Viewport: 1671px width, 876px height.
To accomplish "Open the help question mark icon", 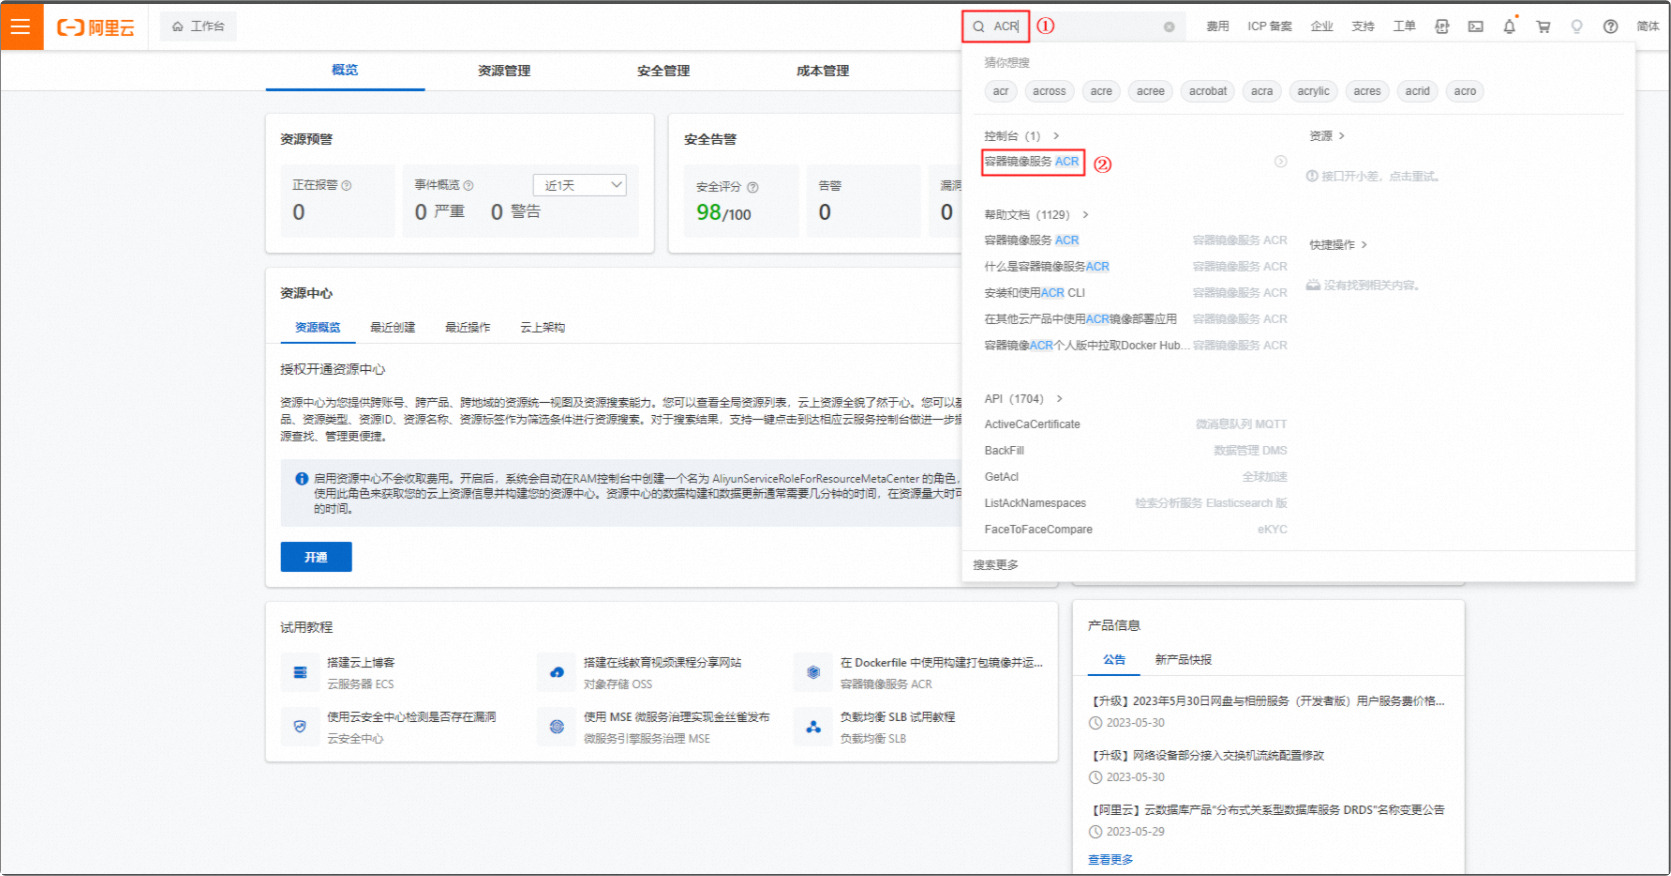I will tap(1611, 27).
